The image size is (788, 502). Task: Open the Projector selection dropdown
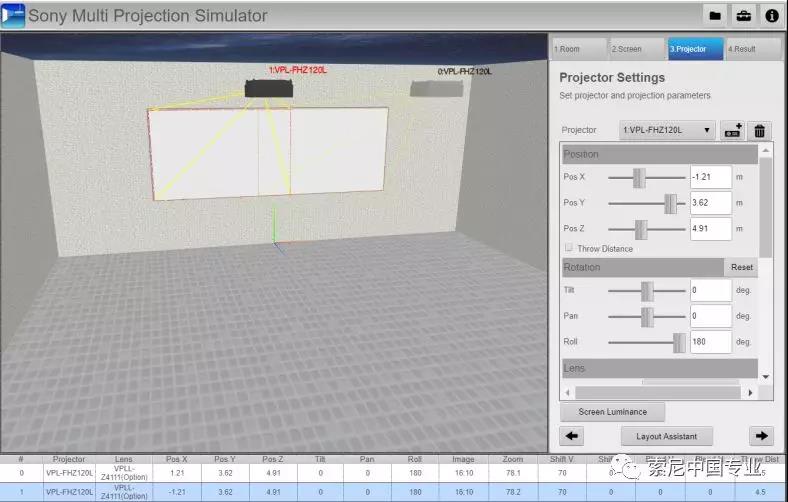(667, 130)
